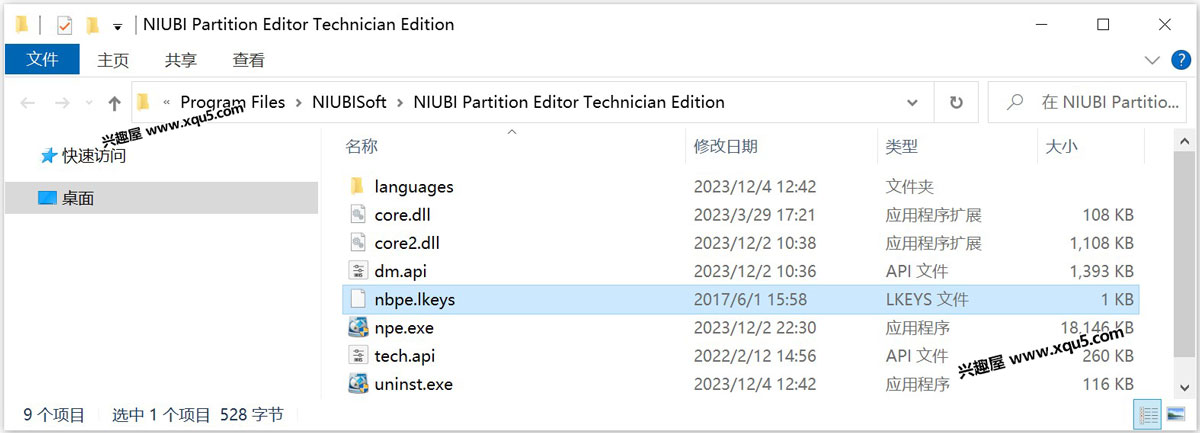Image resolution: width=1200 pixels, height=433 pixels.
Task: Click the search box for this folder
Action: [1090, 102]
